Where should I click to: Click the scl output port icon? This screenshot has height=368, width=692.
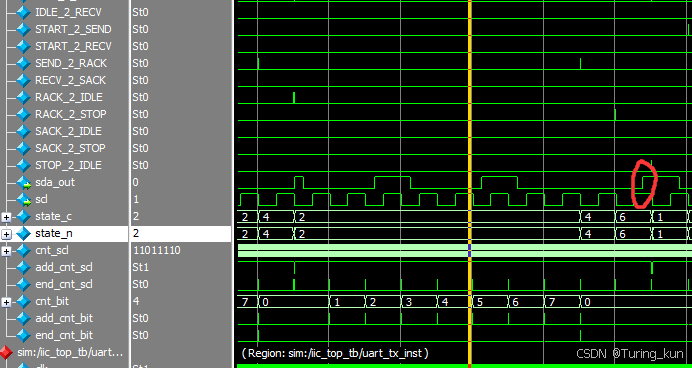point(24,200)
